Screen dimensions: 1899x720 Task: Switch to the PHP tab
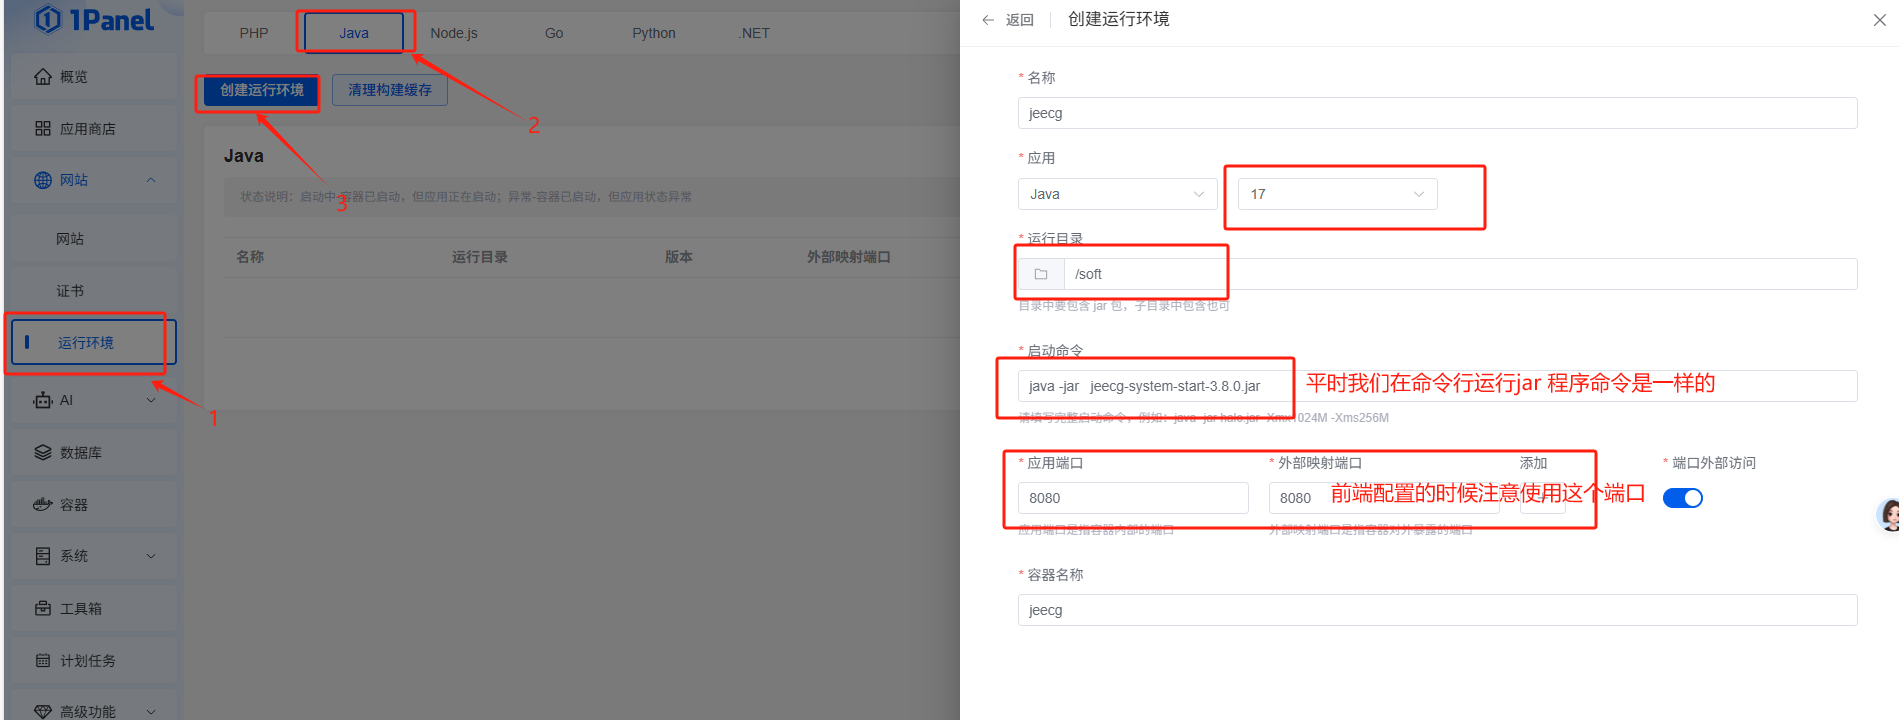click(x=254, y=33)
